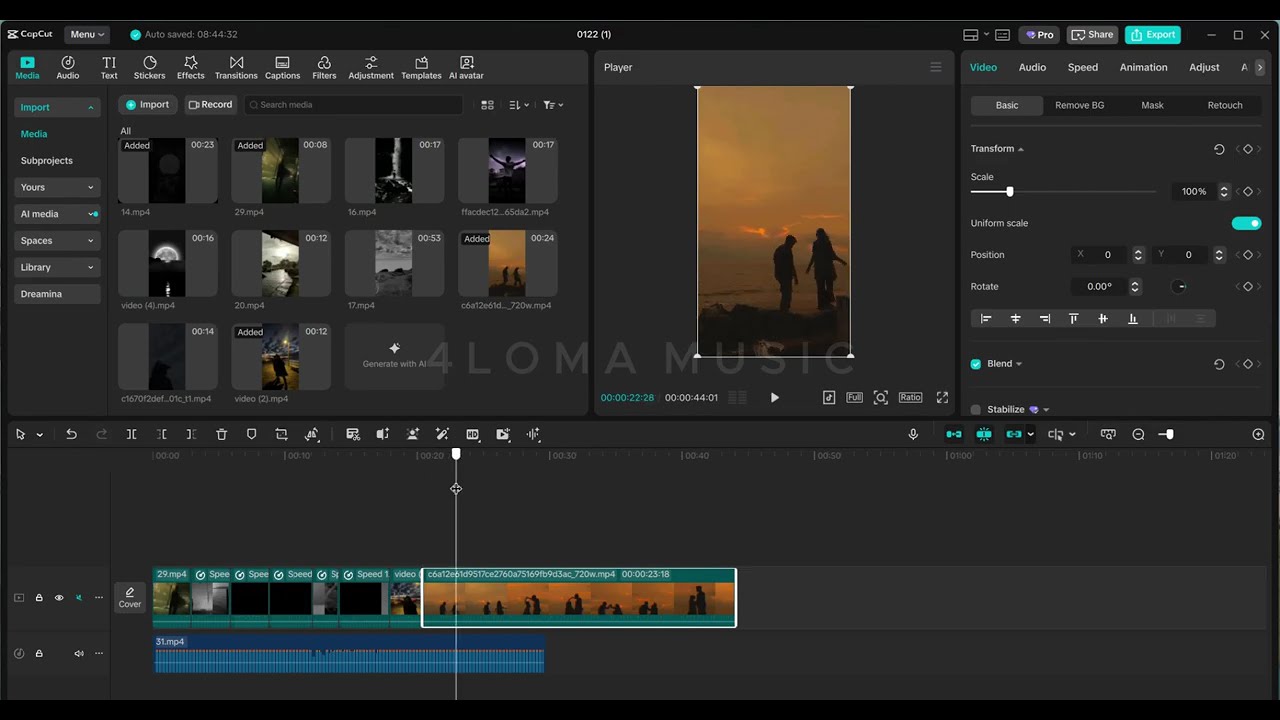Open selection tool mode dropdown
Screen dimensions: 1280x720
click(40, 434)
